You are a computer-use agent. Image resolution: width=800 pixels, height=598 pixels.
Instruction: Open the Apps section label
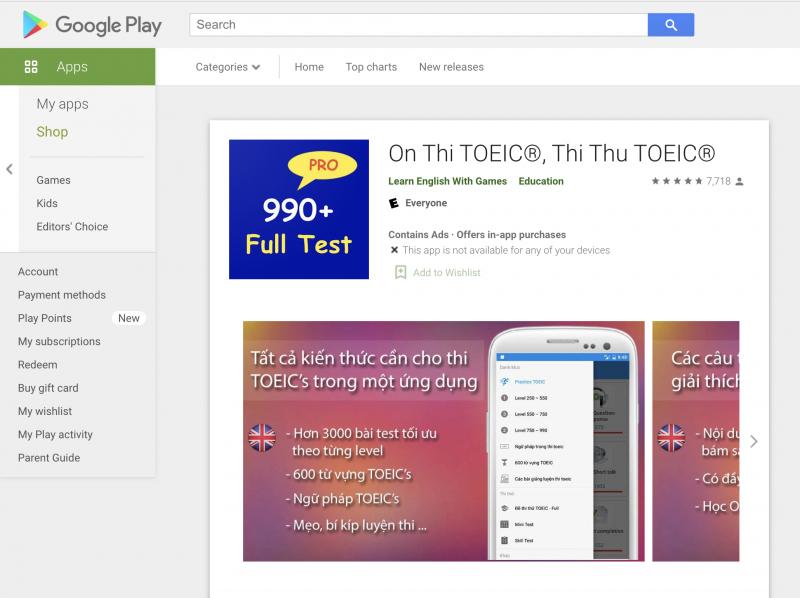click(x=72, y=67)
